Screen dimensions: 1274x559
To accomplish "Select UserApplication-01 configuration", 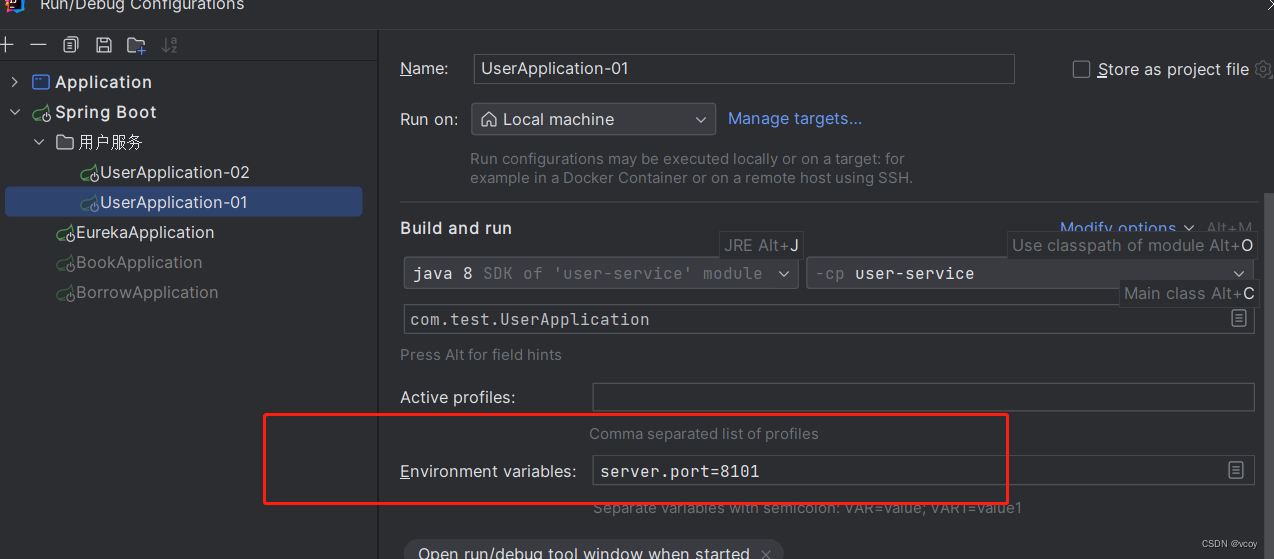I will (184, 202).
